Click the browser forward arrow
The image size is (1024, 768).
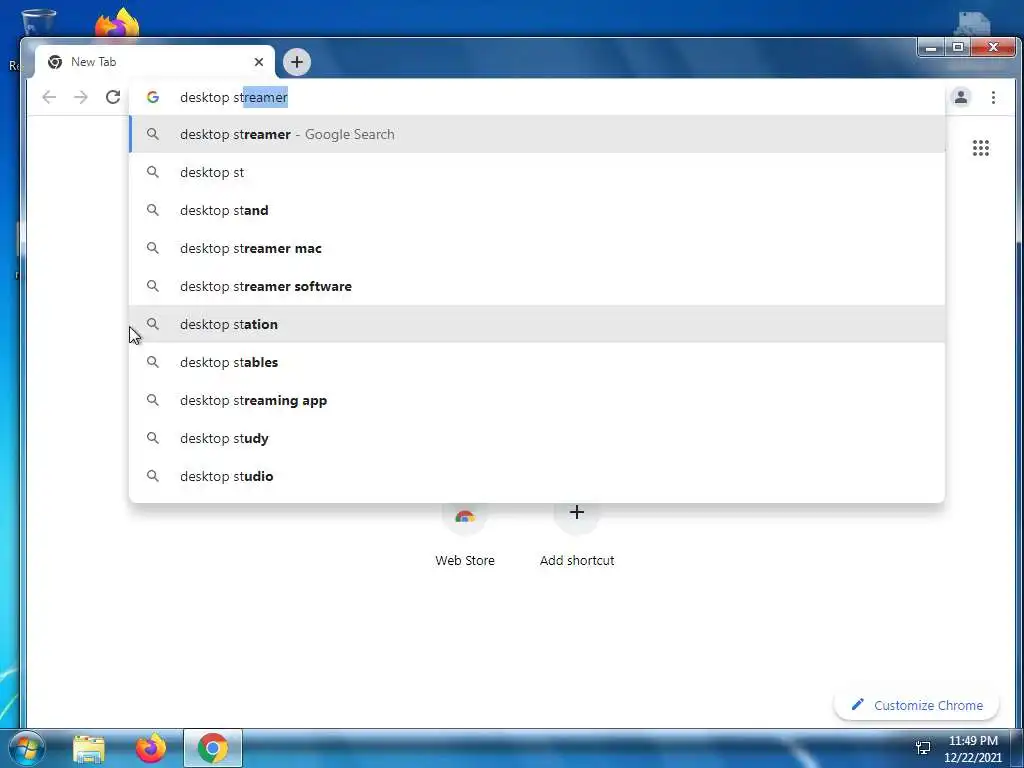tap(81, 97)
